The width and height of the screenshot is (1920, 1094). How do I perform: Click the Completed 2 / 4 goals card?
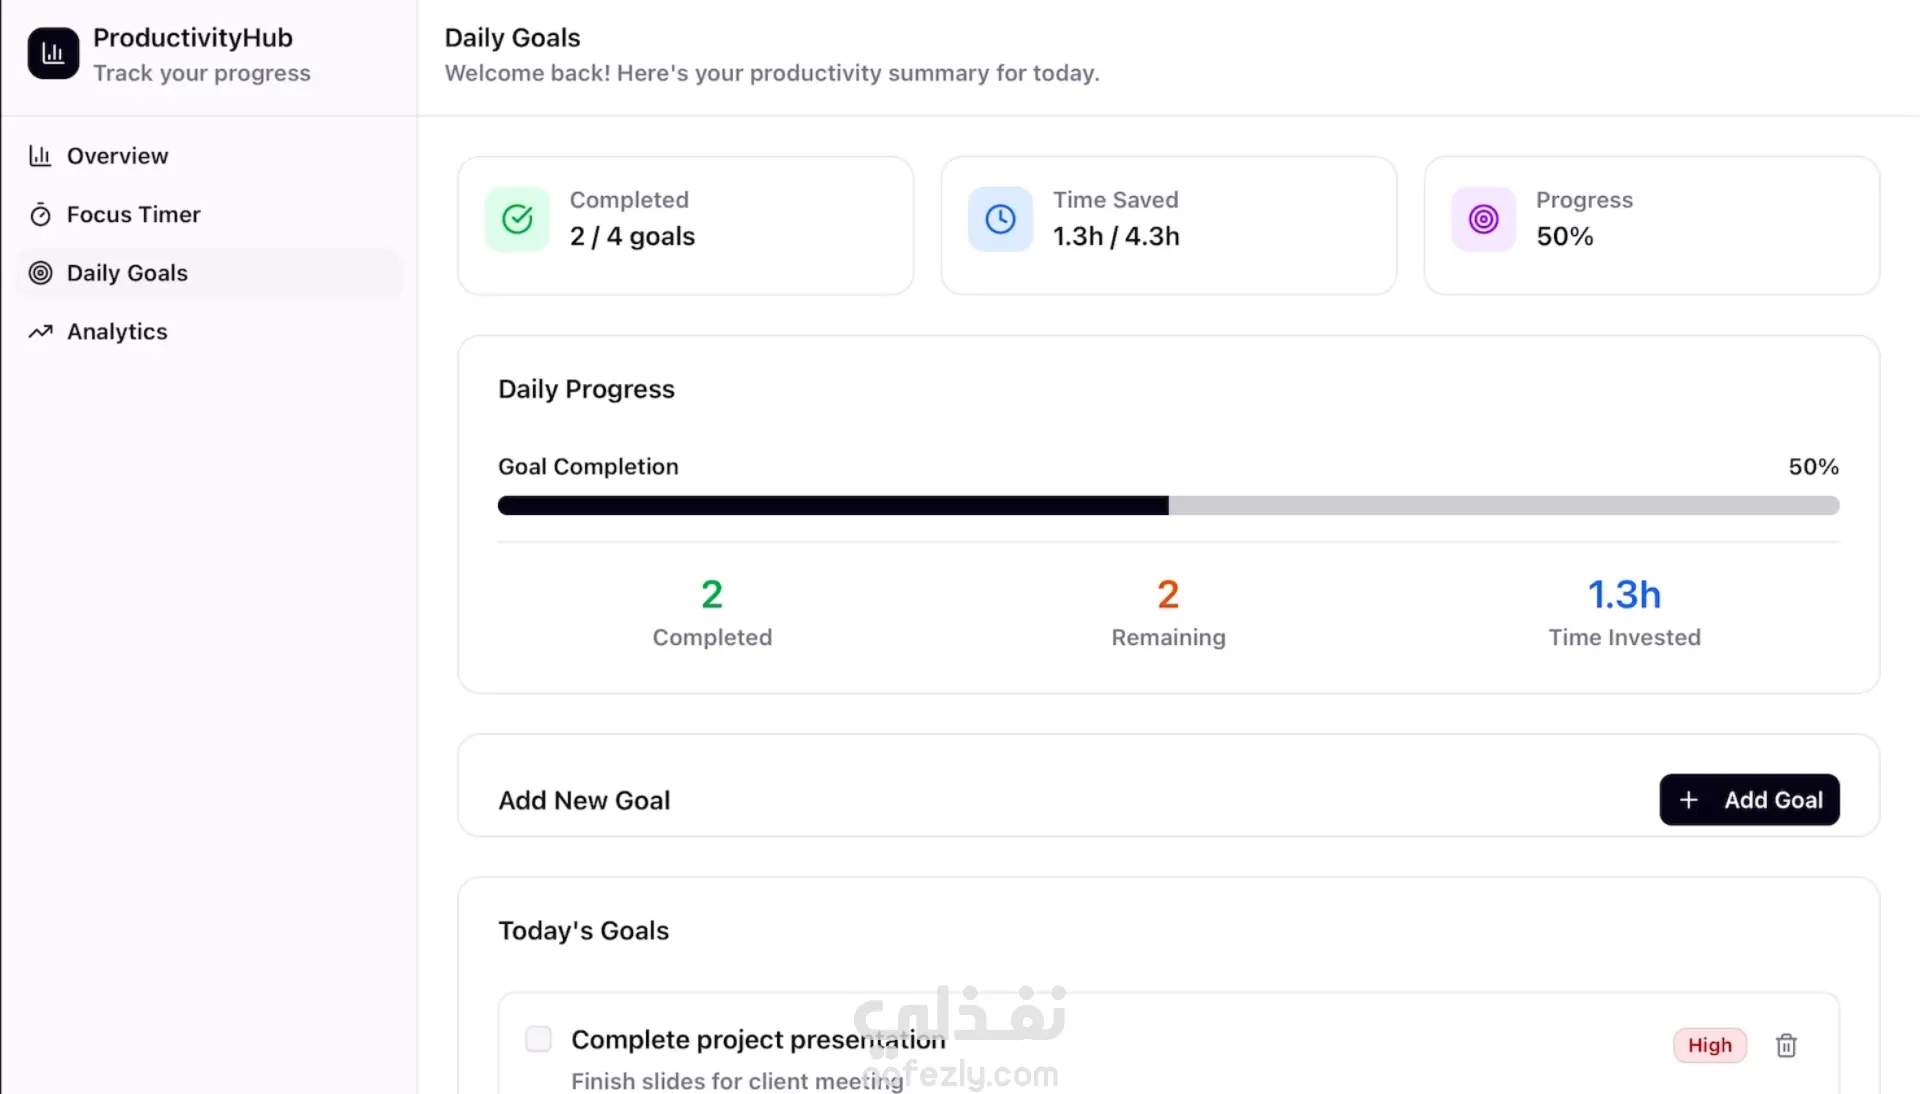click(x=685, y=225)
